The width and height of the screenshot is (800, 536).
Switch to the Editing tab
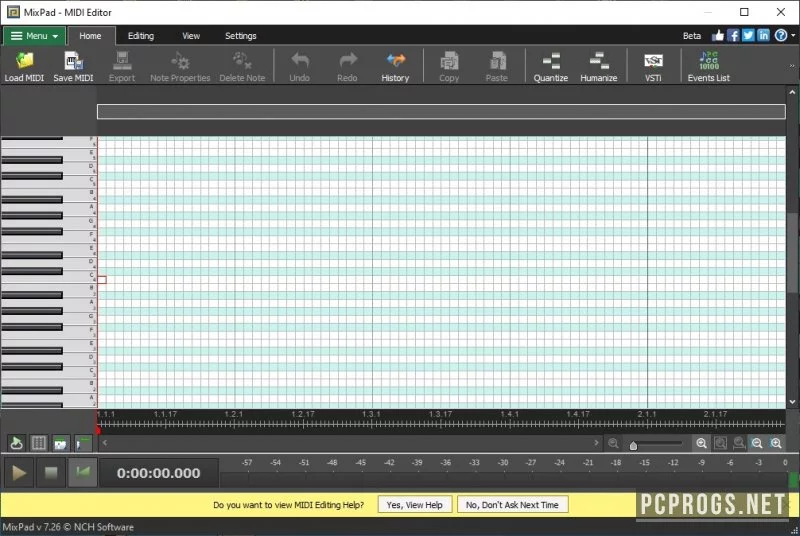(x=141, y=36)
